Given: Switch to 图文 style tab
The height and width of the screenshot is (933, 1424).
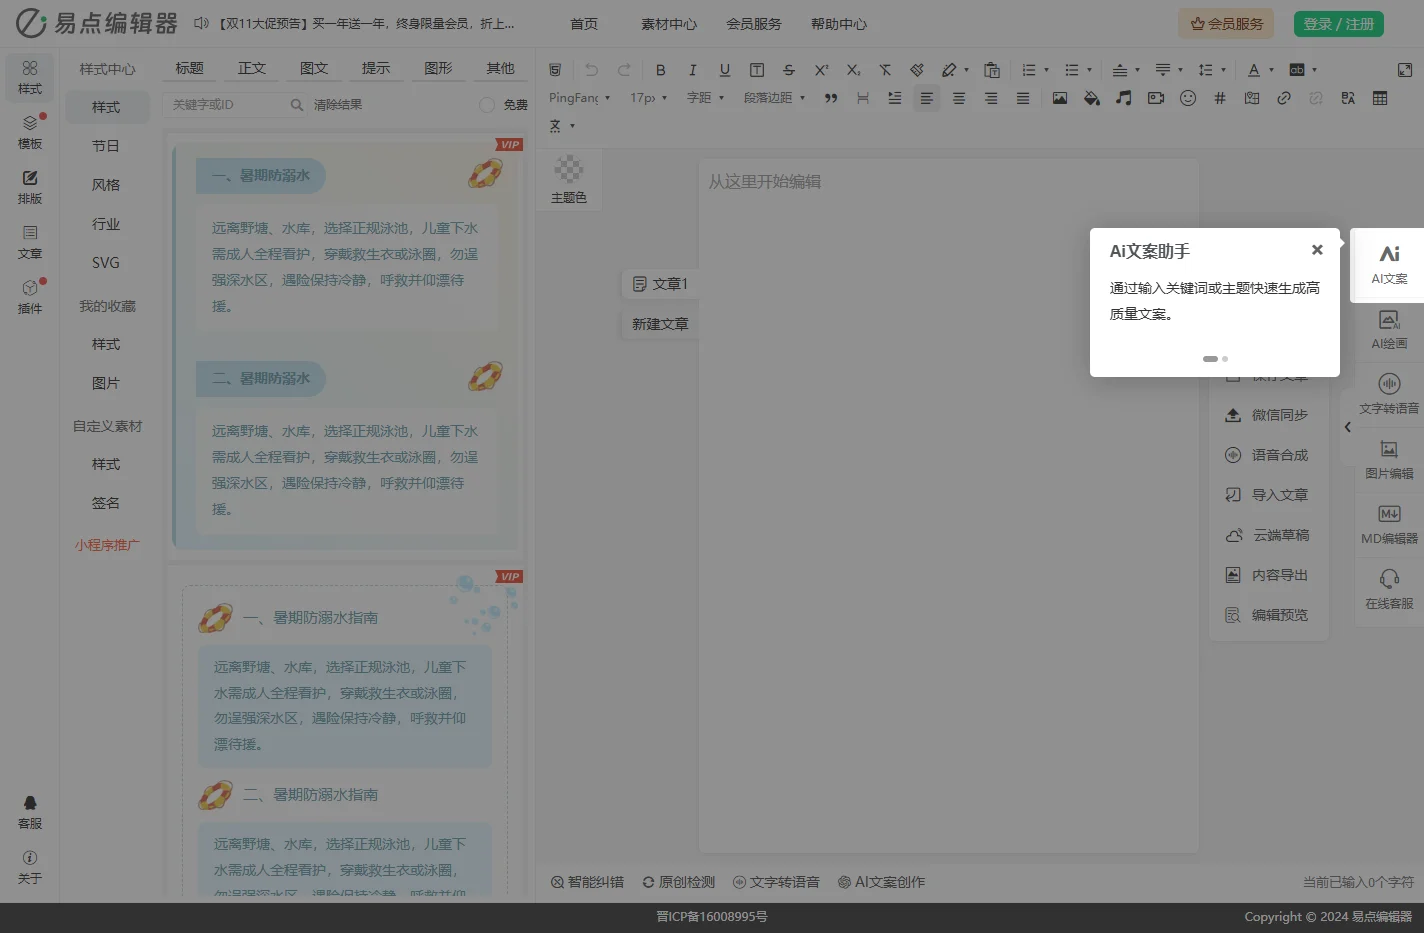Looking at the screenshot, I should pyautogui.click(x=314, y=68).
